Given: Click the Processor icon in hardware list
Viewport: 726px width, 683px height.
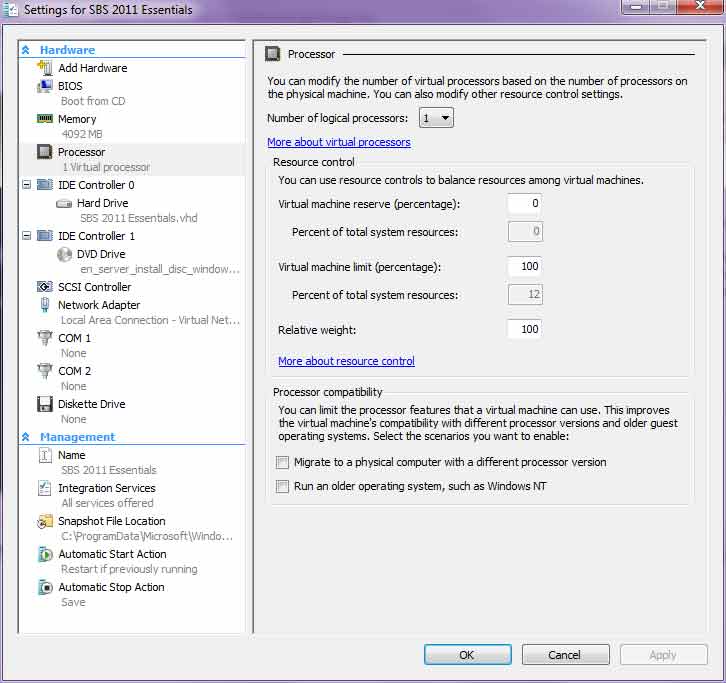Looking at the screenshot, I should click(x=45, y=152).
